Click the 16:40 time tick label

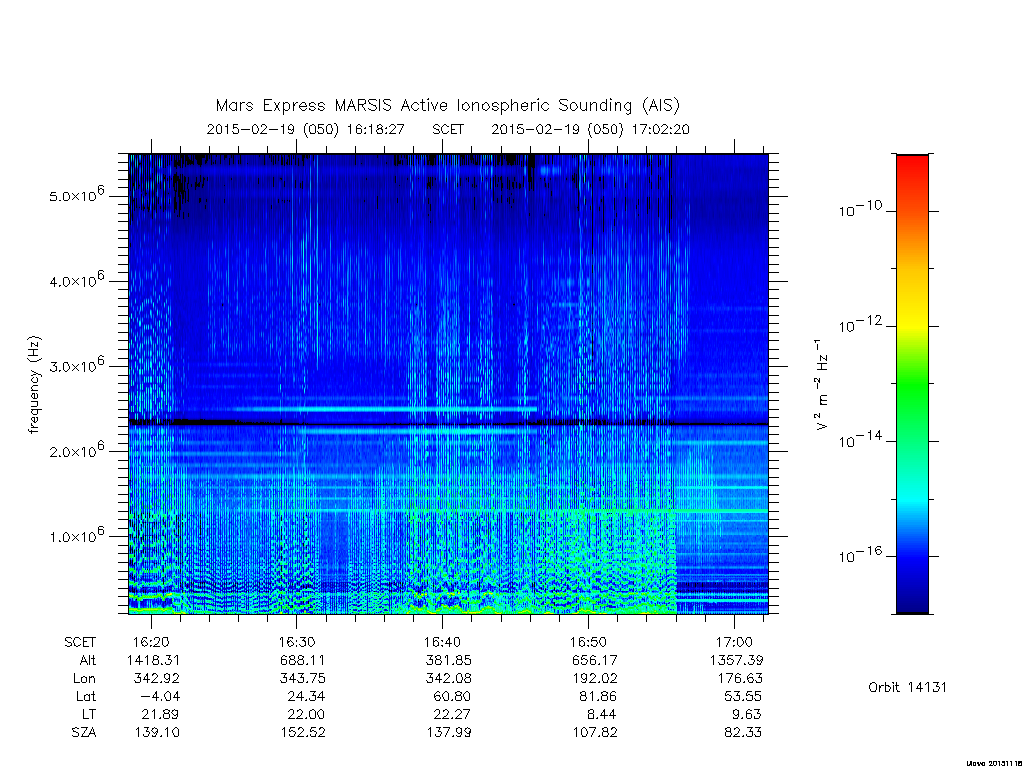pyautogui.click(x=442, y=642)
